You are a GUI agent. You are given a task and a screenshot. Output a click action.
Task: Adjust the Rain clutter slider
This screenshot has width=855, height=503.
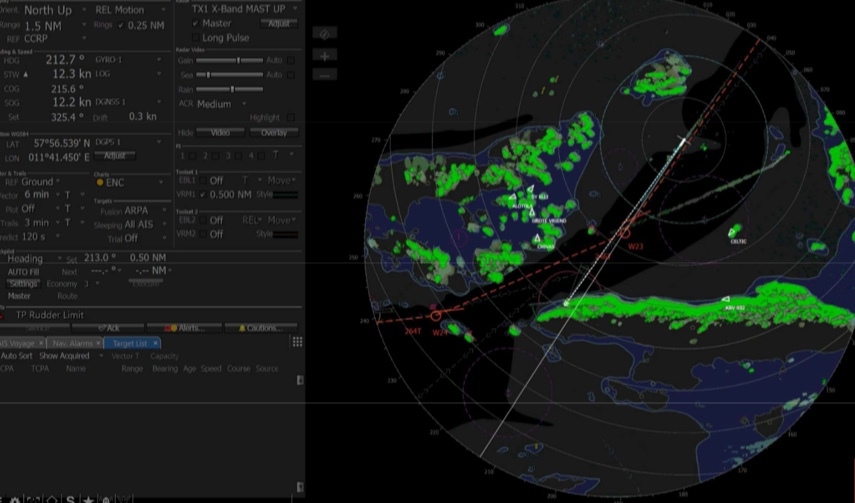click(230, 89)
